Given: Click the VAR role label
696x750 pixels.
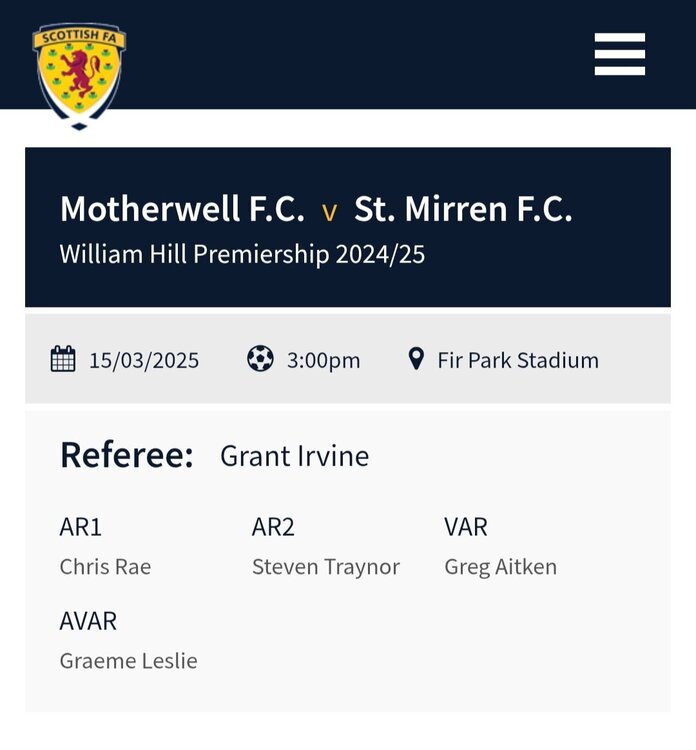Looking at the screenshot, I should click(x=466, y=527).
